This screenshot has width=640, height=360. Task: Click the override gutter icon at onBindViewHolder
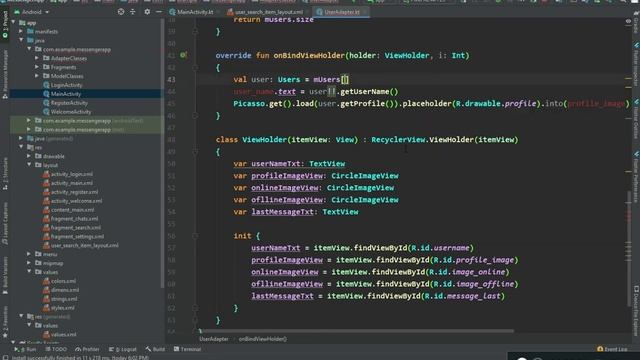pyautogui.click(x=183, y=55)
